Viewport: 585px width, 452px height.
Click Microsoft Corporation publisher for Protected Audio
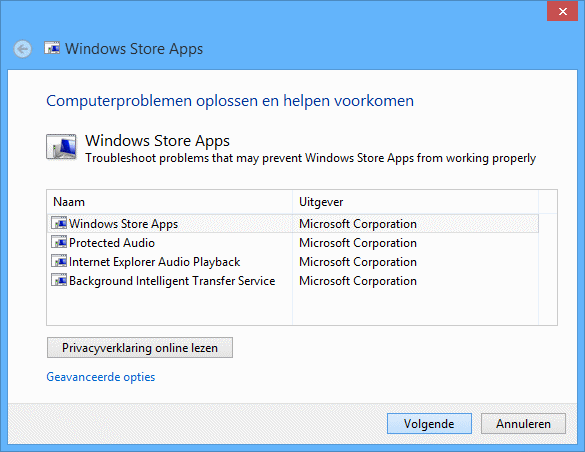point(358,243)
